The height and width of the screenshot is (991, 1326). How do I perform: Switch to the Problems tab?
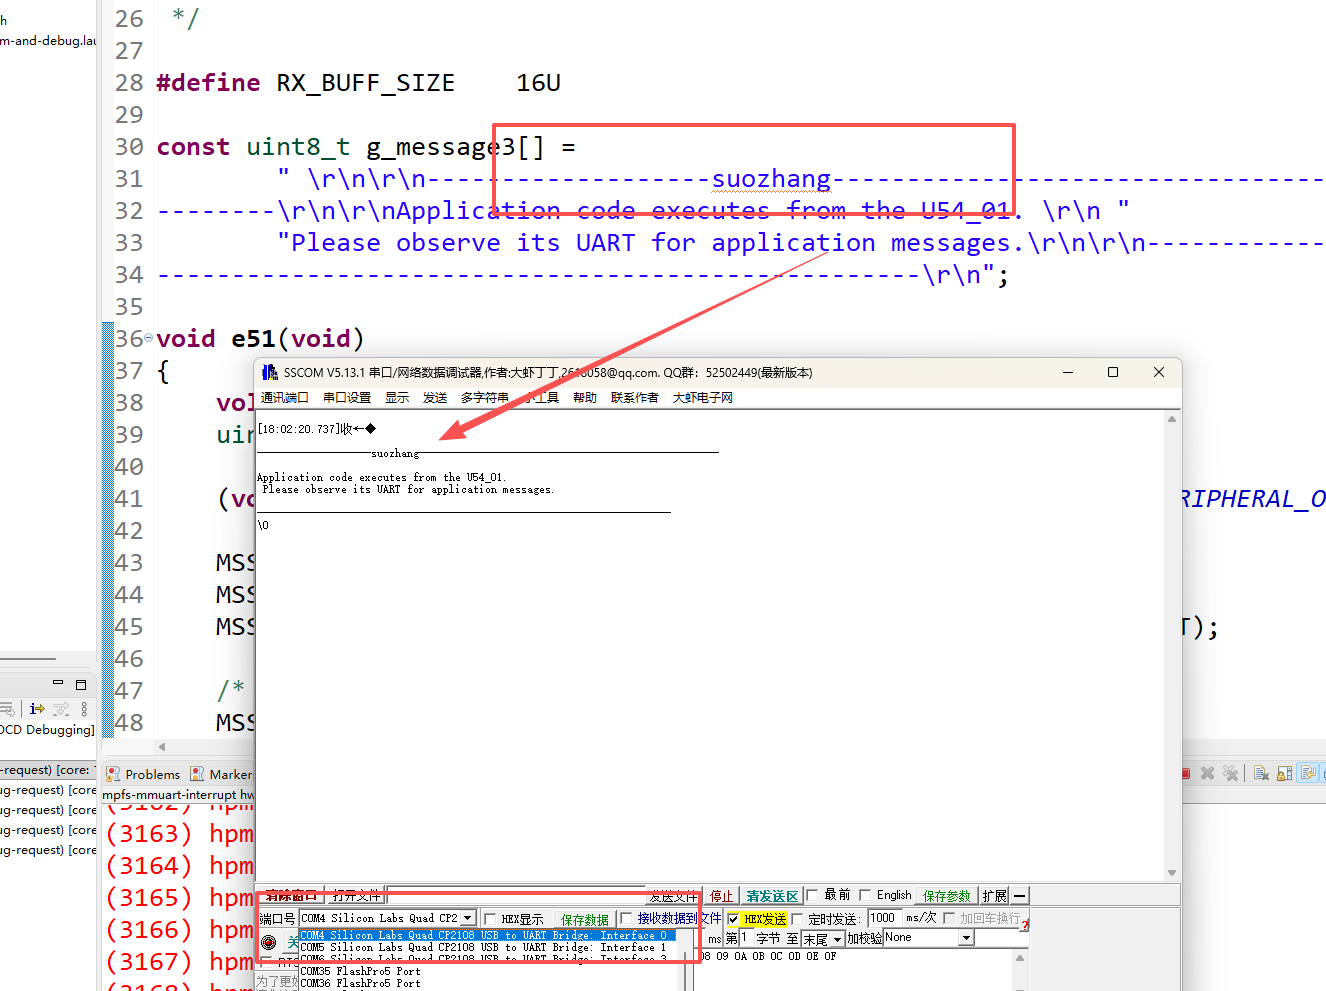pyautogui.click(x=153, y=774)
